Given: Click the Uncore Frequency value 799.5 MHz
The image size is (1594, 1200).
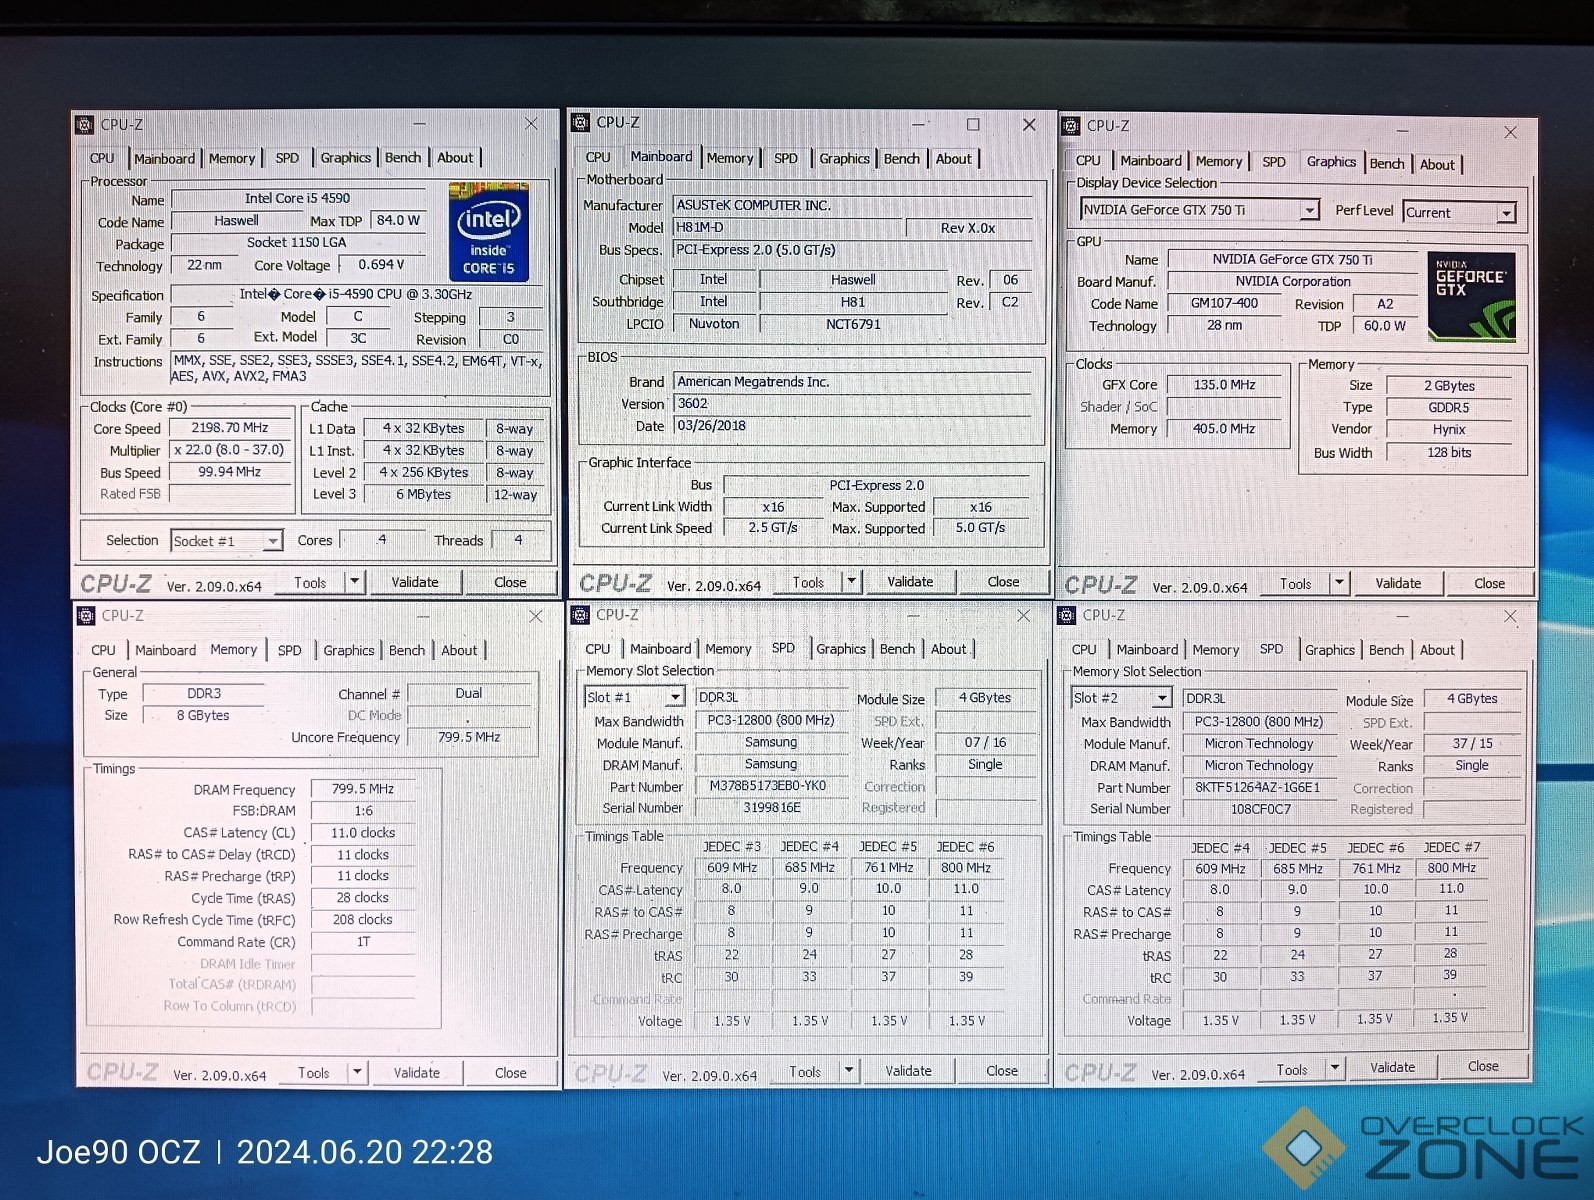Looking at the screenshot, I should click(x=469, y=737).
